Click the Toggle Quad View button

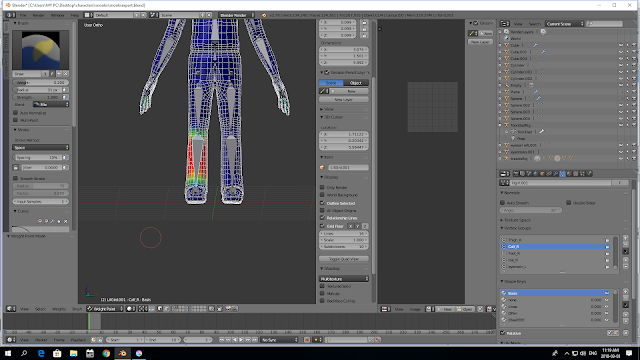click(344, 259)
